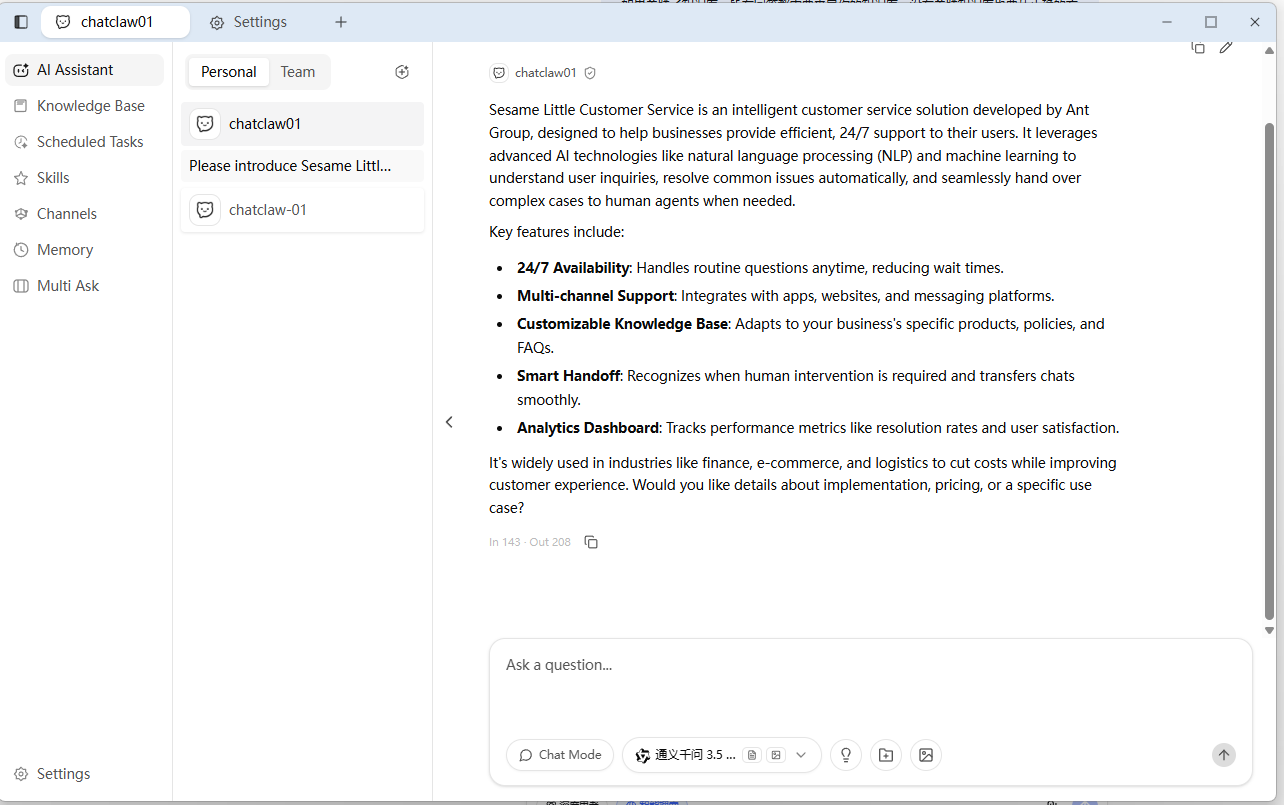Copy message using top-right copy icon

(1198, 46)
